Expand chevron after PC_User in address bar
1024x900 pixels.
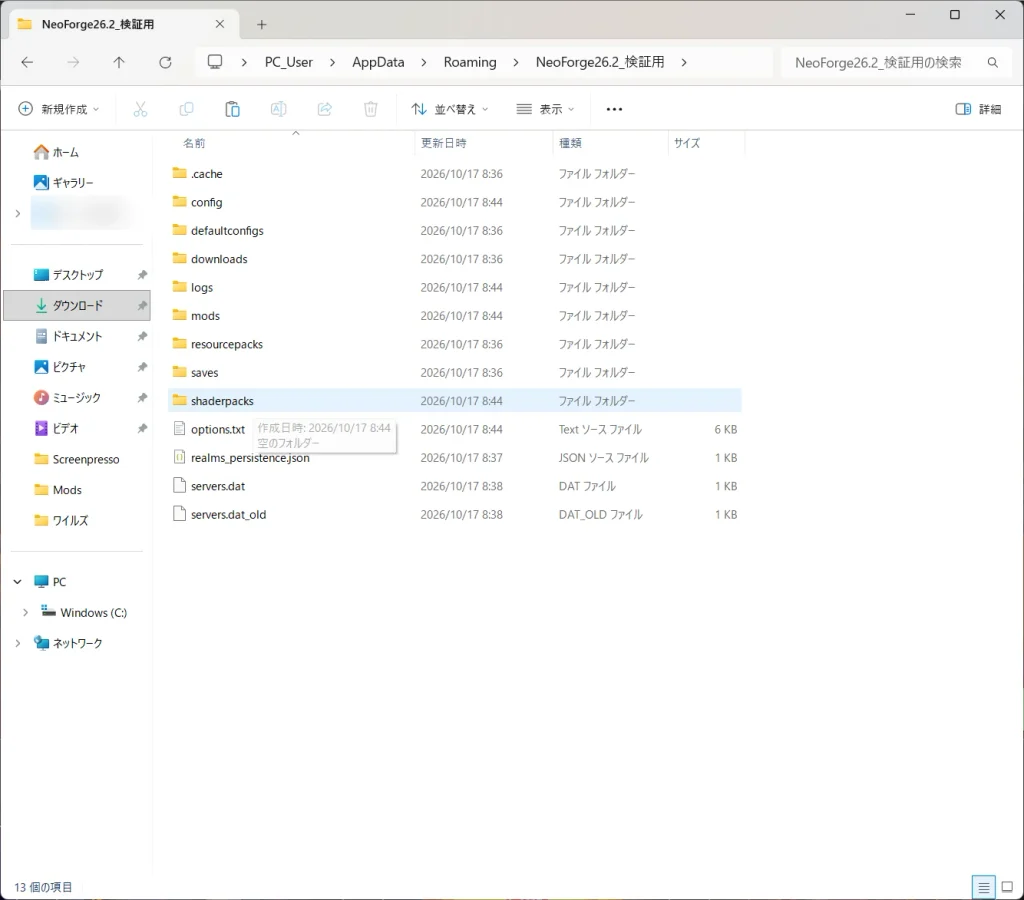(332, 62)
